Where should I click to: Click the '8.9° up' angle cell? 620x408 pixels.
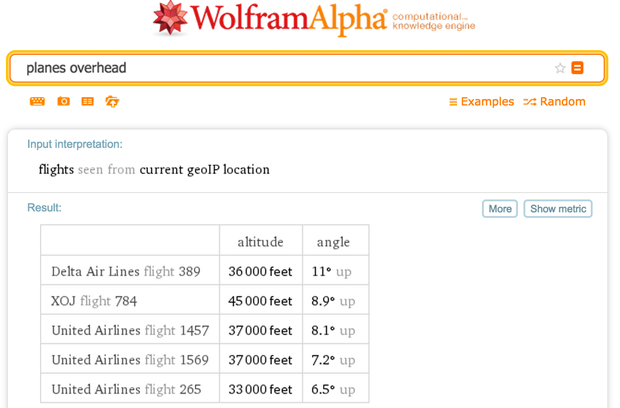tap(335, 300)
